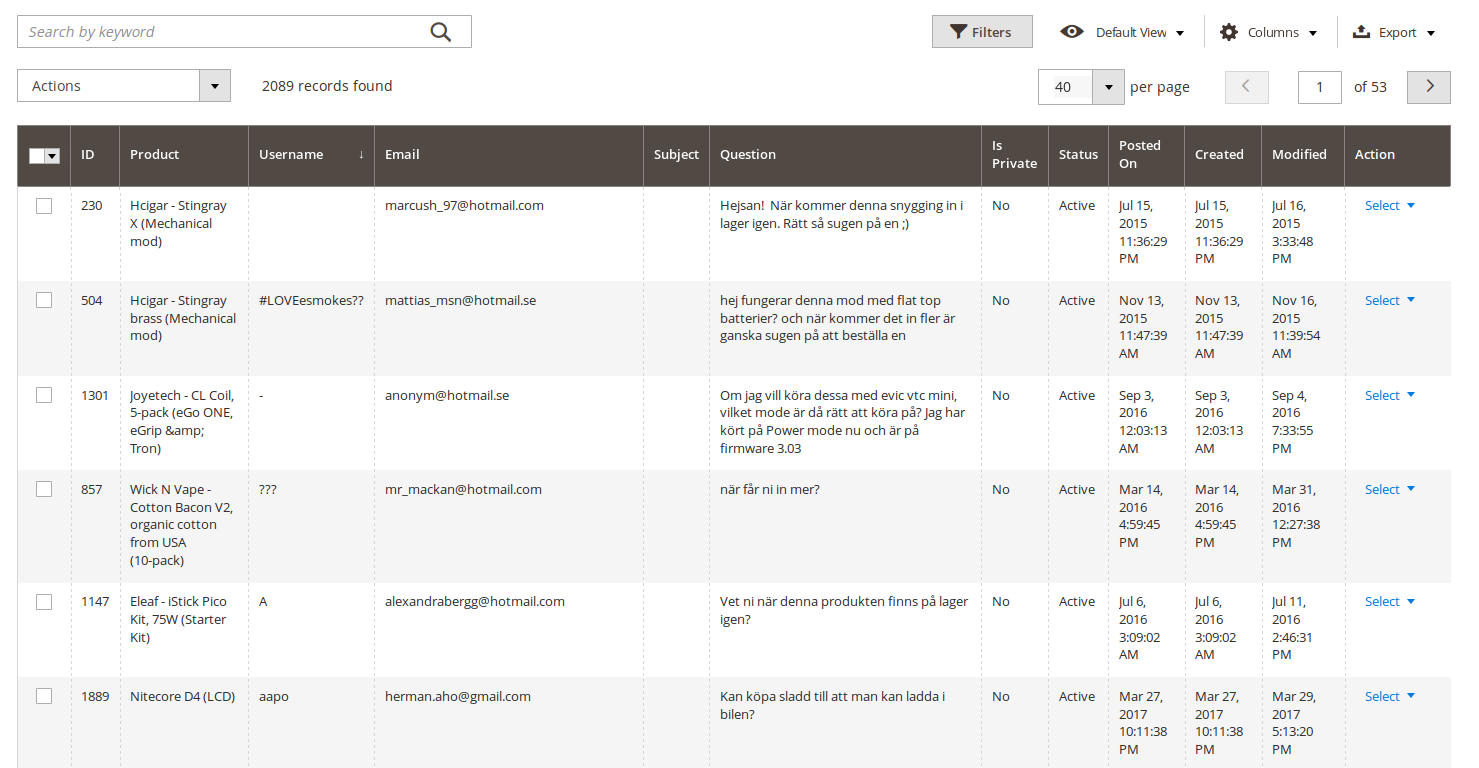Open the Select action for row 1889
Screen dimensions: 1479x768
click(x=1390, y=696)
